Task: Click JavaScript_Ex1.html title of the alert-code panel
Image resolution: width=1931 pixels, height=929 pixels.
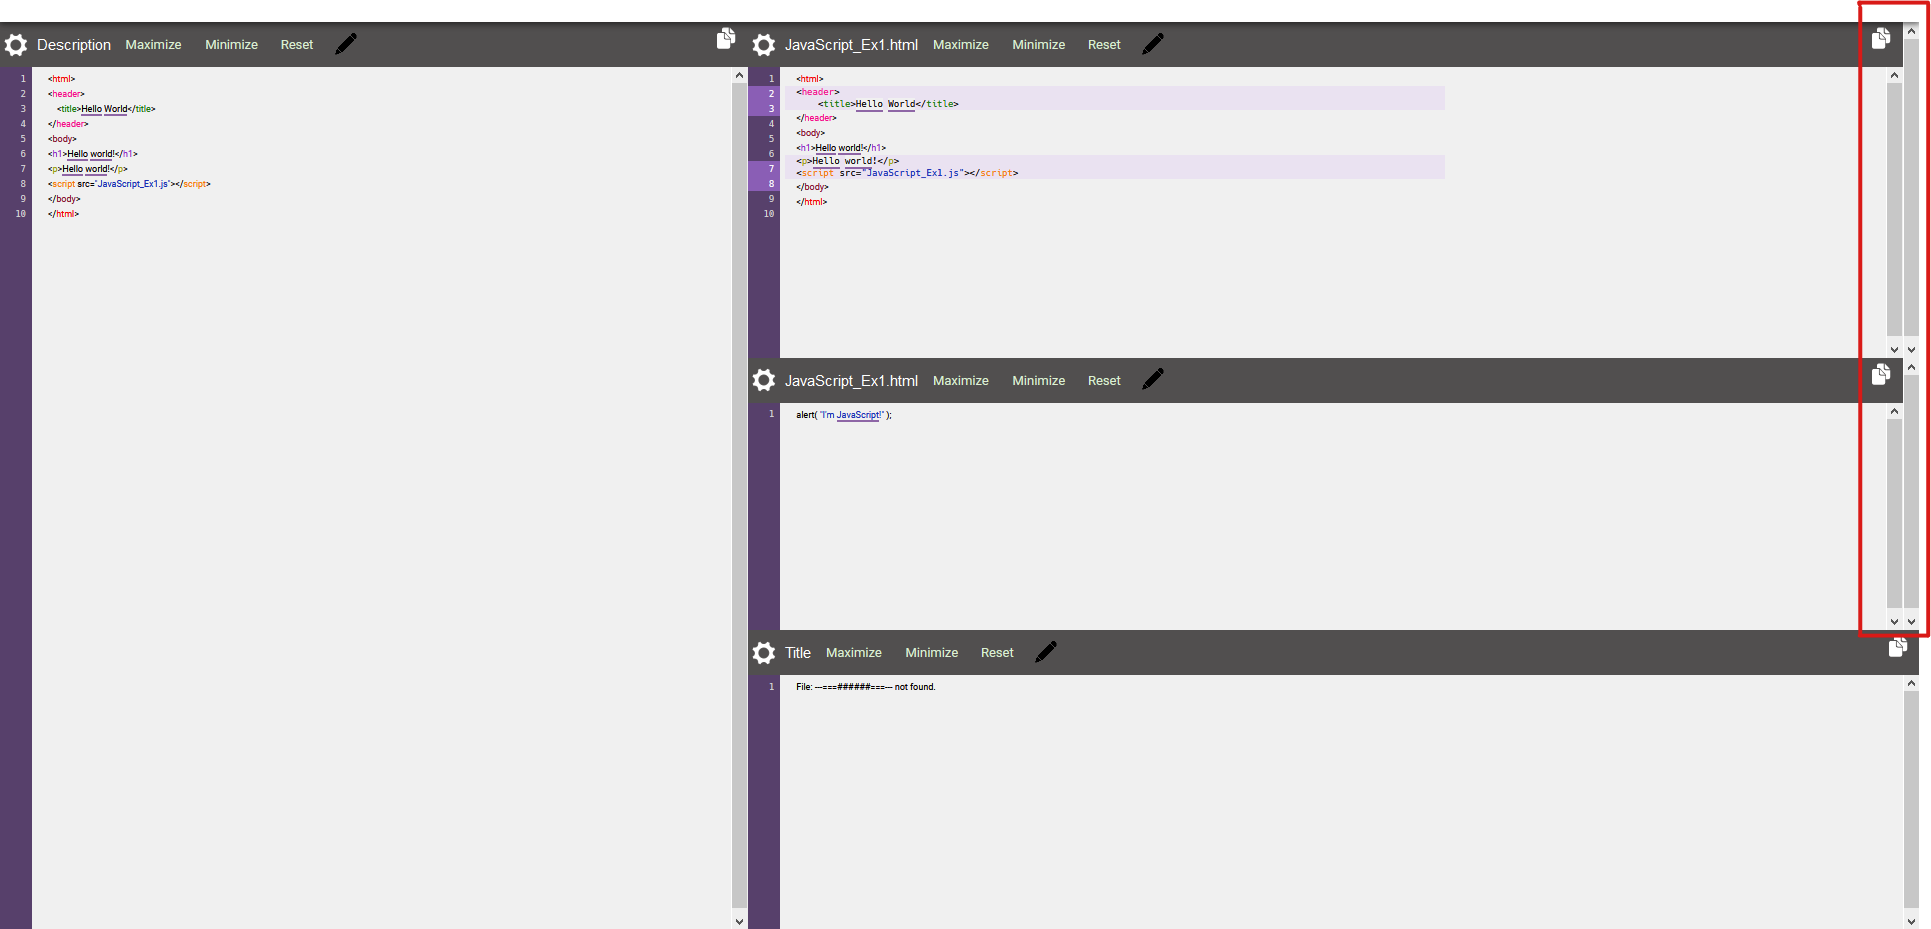Action: 851,381
